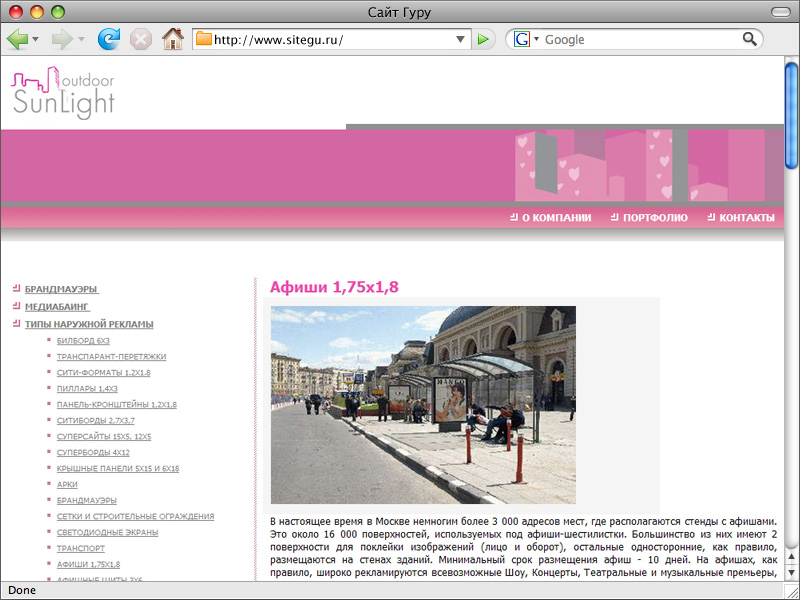Click the stop loading icon
Image resolution: width=800 pixels, height=600 pixels.
pyautogui.click(x=141, y=39)
